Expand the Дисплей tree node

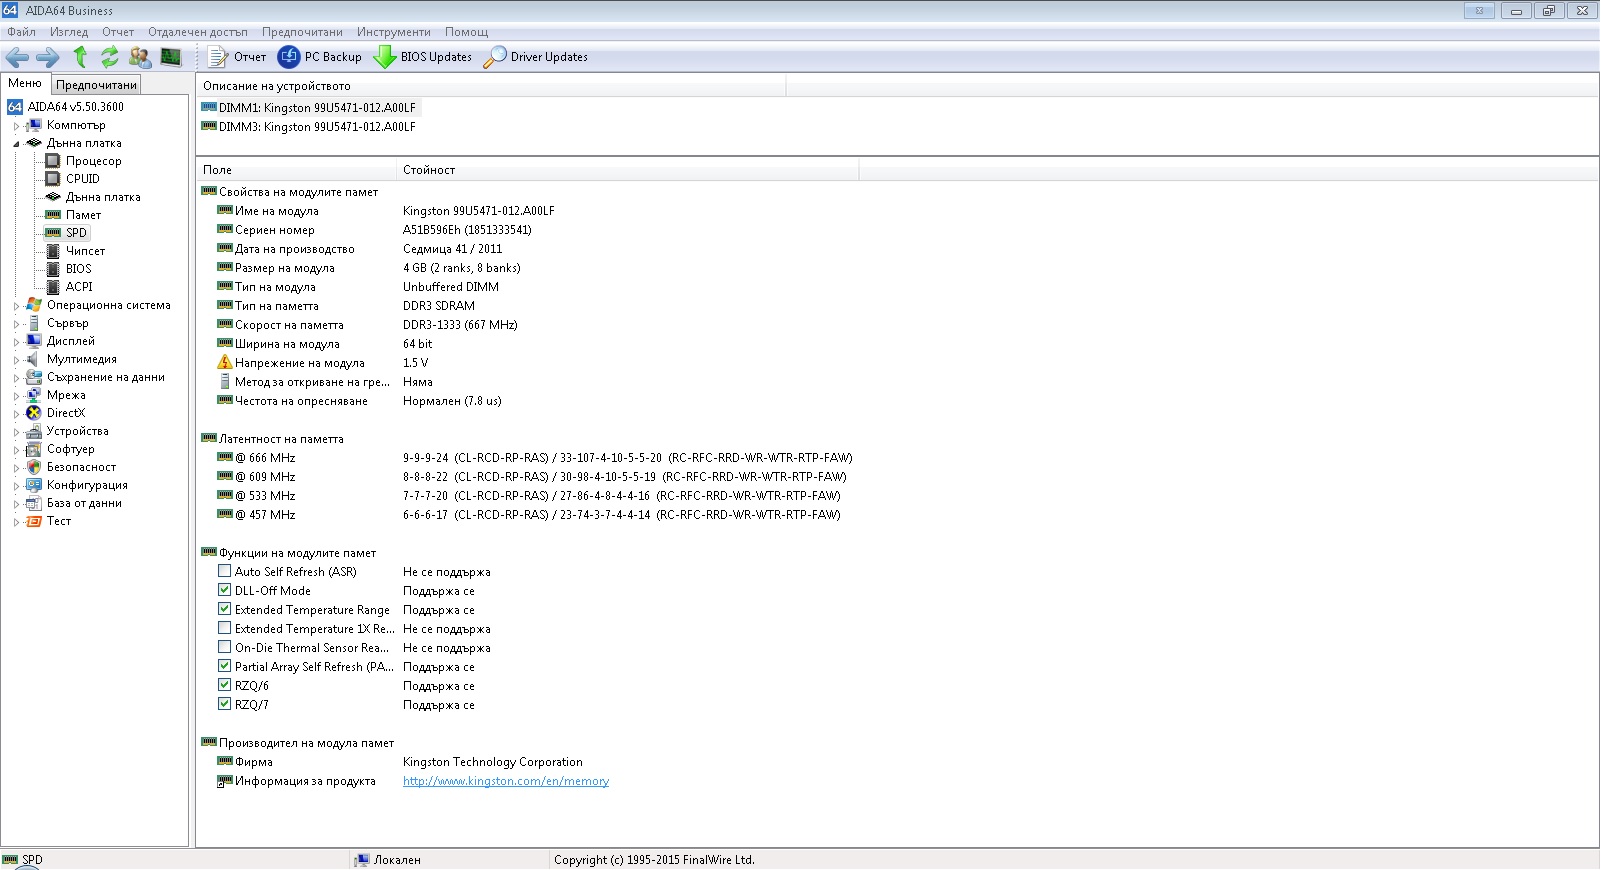pos(16,342)
